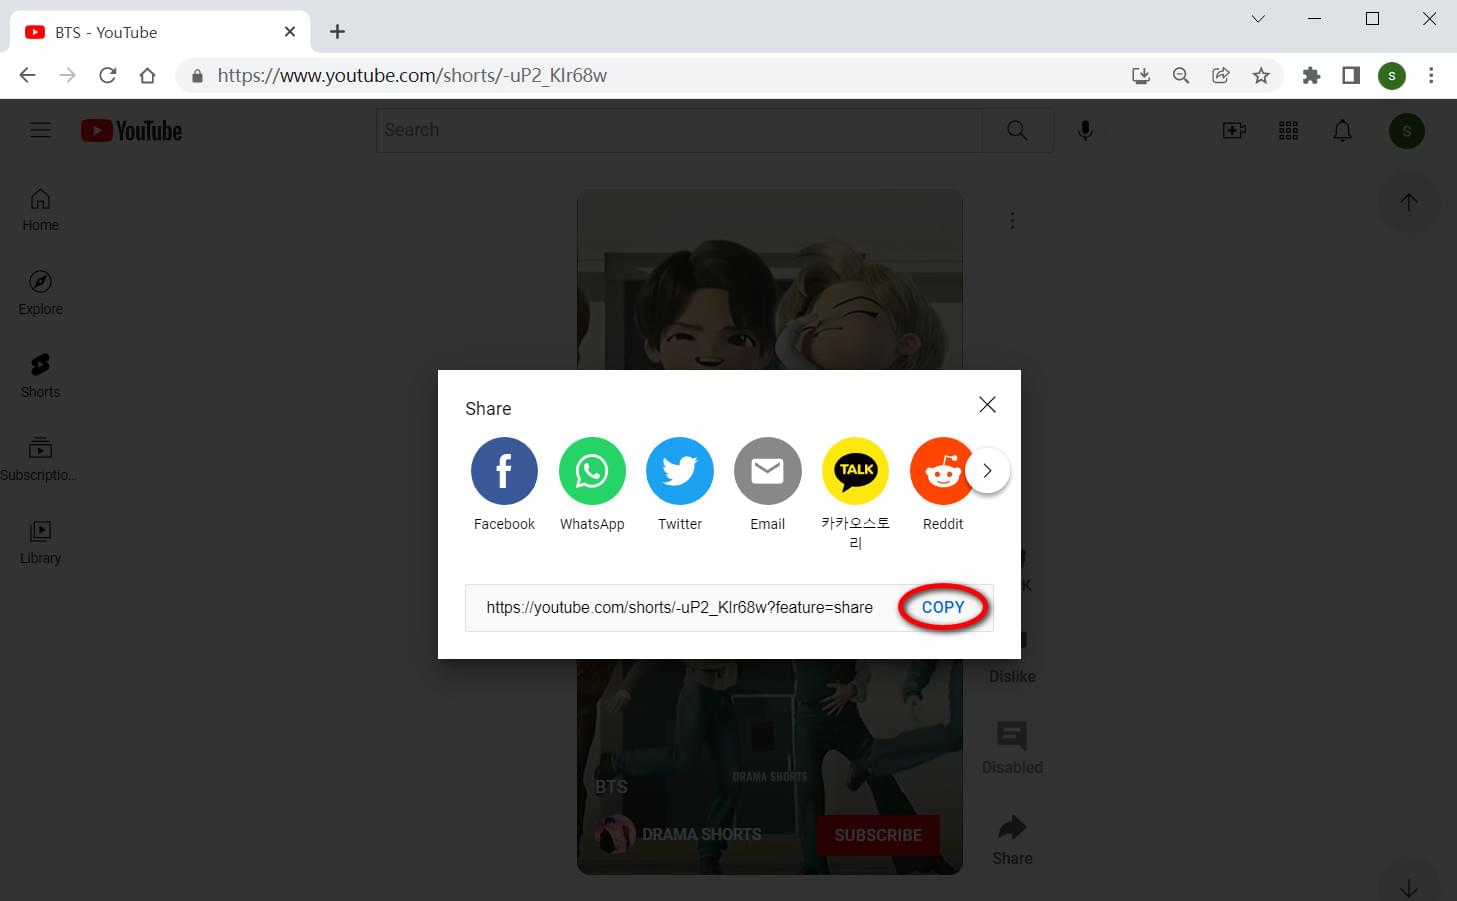This screenshot has height=901, width=1457.
Task: Open the Extensions puzzle icon
Action: pos(1311,75)
